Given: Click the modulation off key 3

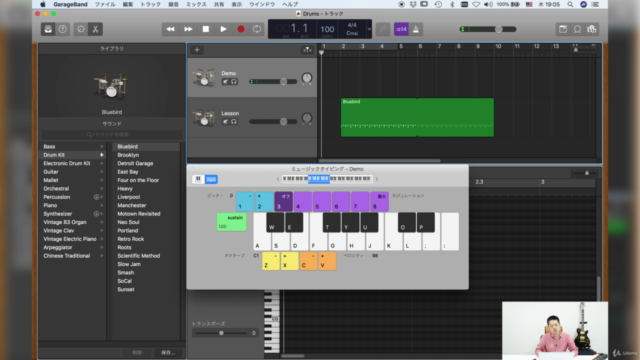Looking at the screenshot, I should pyautogui.click(x=284, y=201).
